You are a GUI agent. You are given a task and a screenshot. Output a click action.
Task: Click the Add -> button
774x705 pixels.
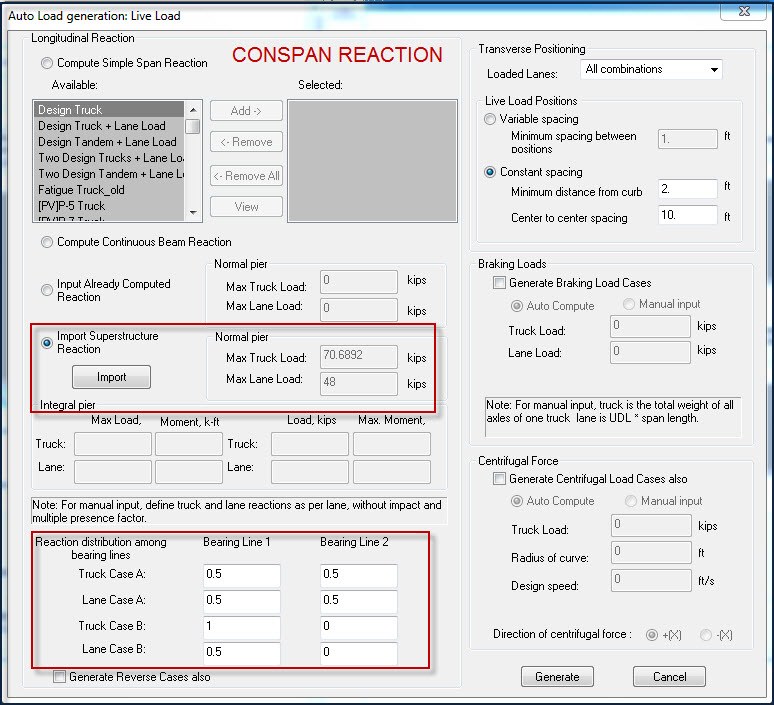tap(246, 111)
